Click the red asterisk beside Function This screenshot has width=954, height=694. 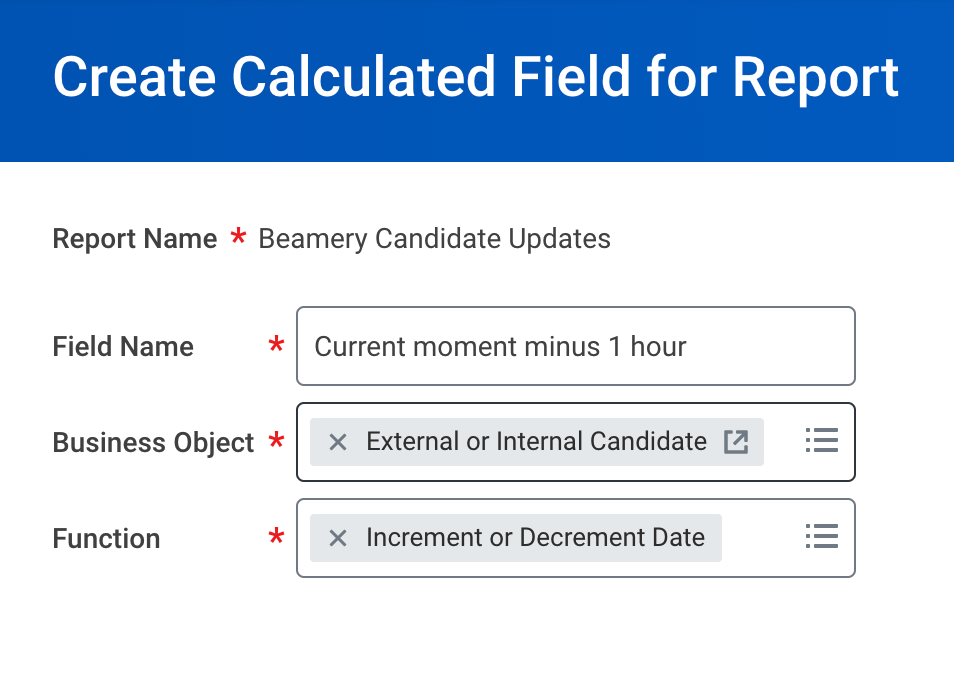(276, 536)
